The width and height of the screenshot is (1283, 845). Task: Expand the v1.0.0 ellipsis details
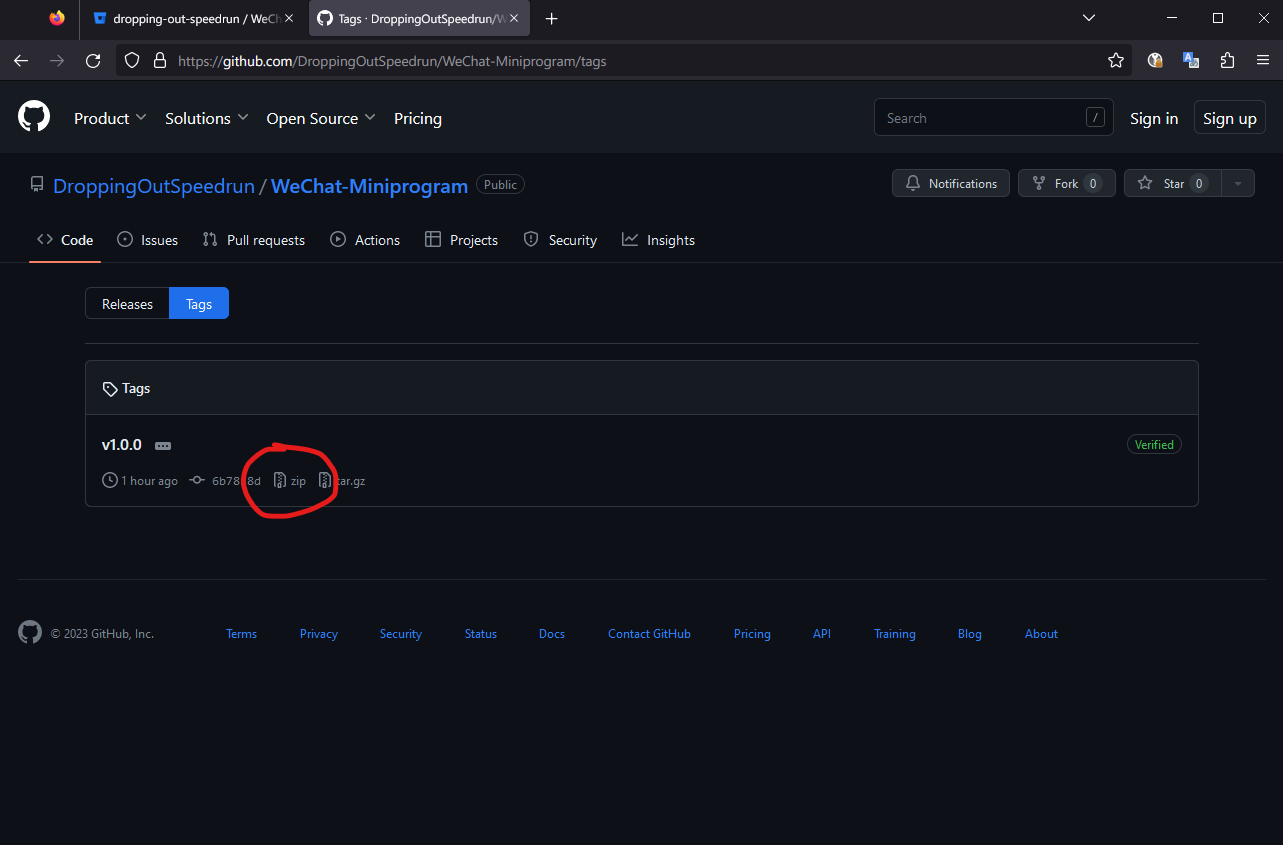pyautogui.click(x=163, y=446)
